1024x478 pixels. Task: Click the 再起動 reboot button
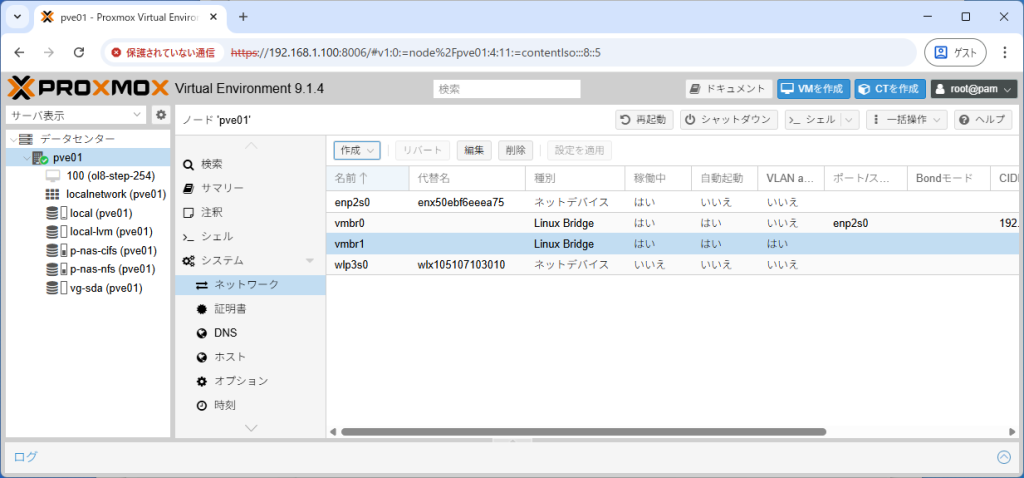[644, 119]
